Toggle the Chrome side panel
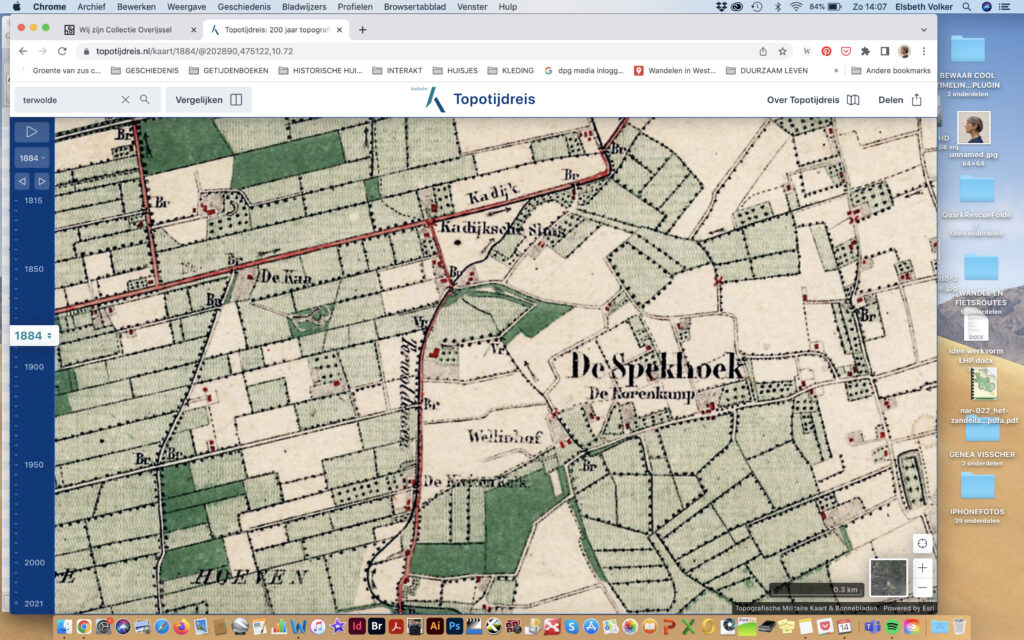Viewport: 1024px width, 640px height. point(884,51)
